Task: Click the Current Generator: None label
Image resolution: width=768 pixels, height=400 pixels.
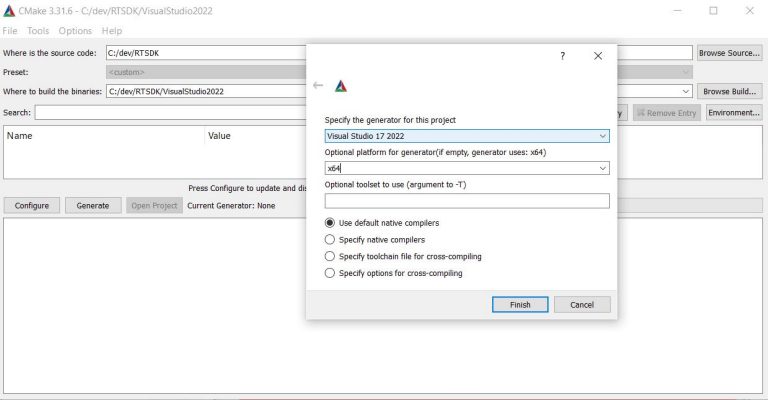Action: [x=231, y=206]
